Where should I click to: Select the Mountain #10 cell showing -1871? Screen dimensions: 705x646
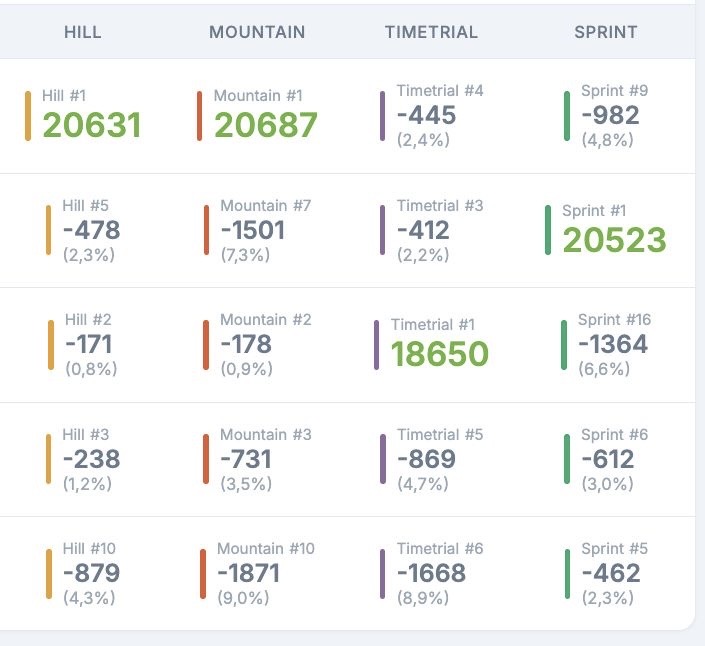249,574
